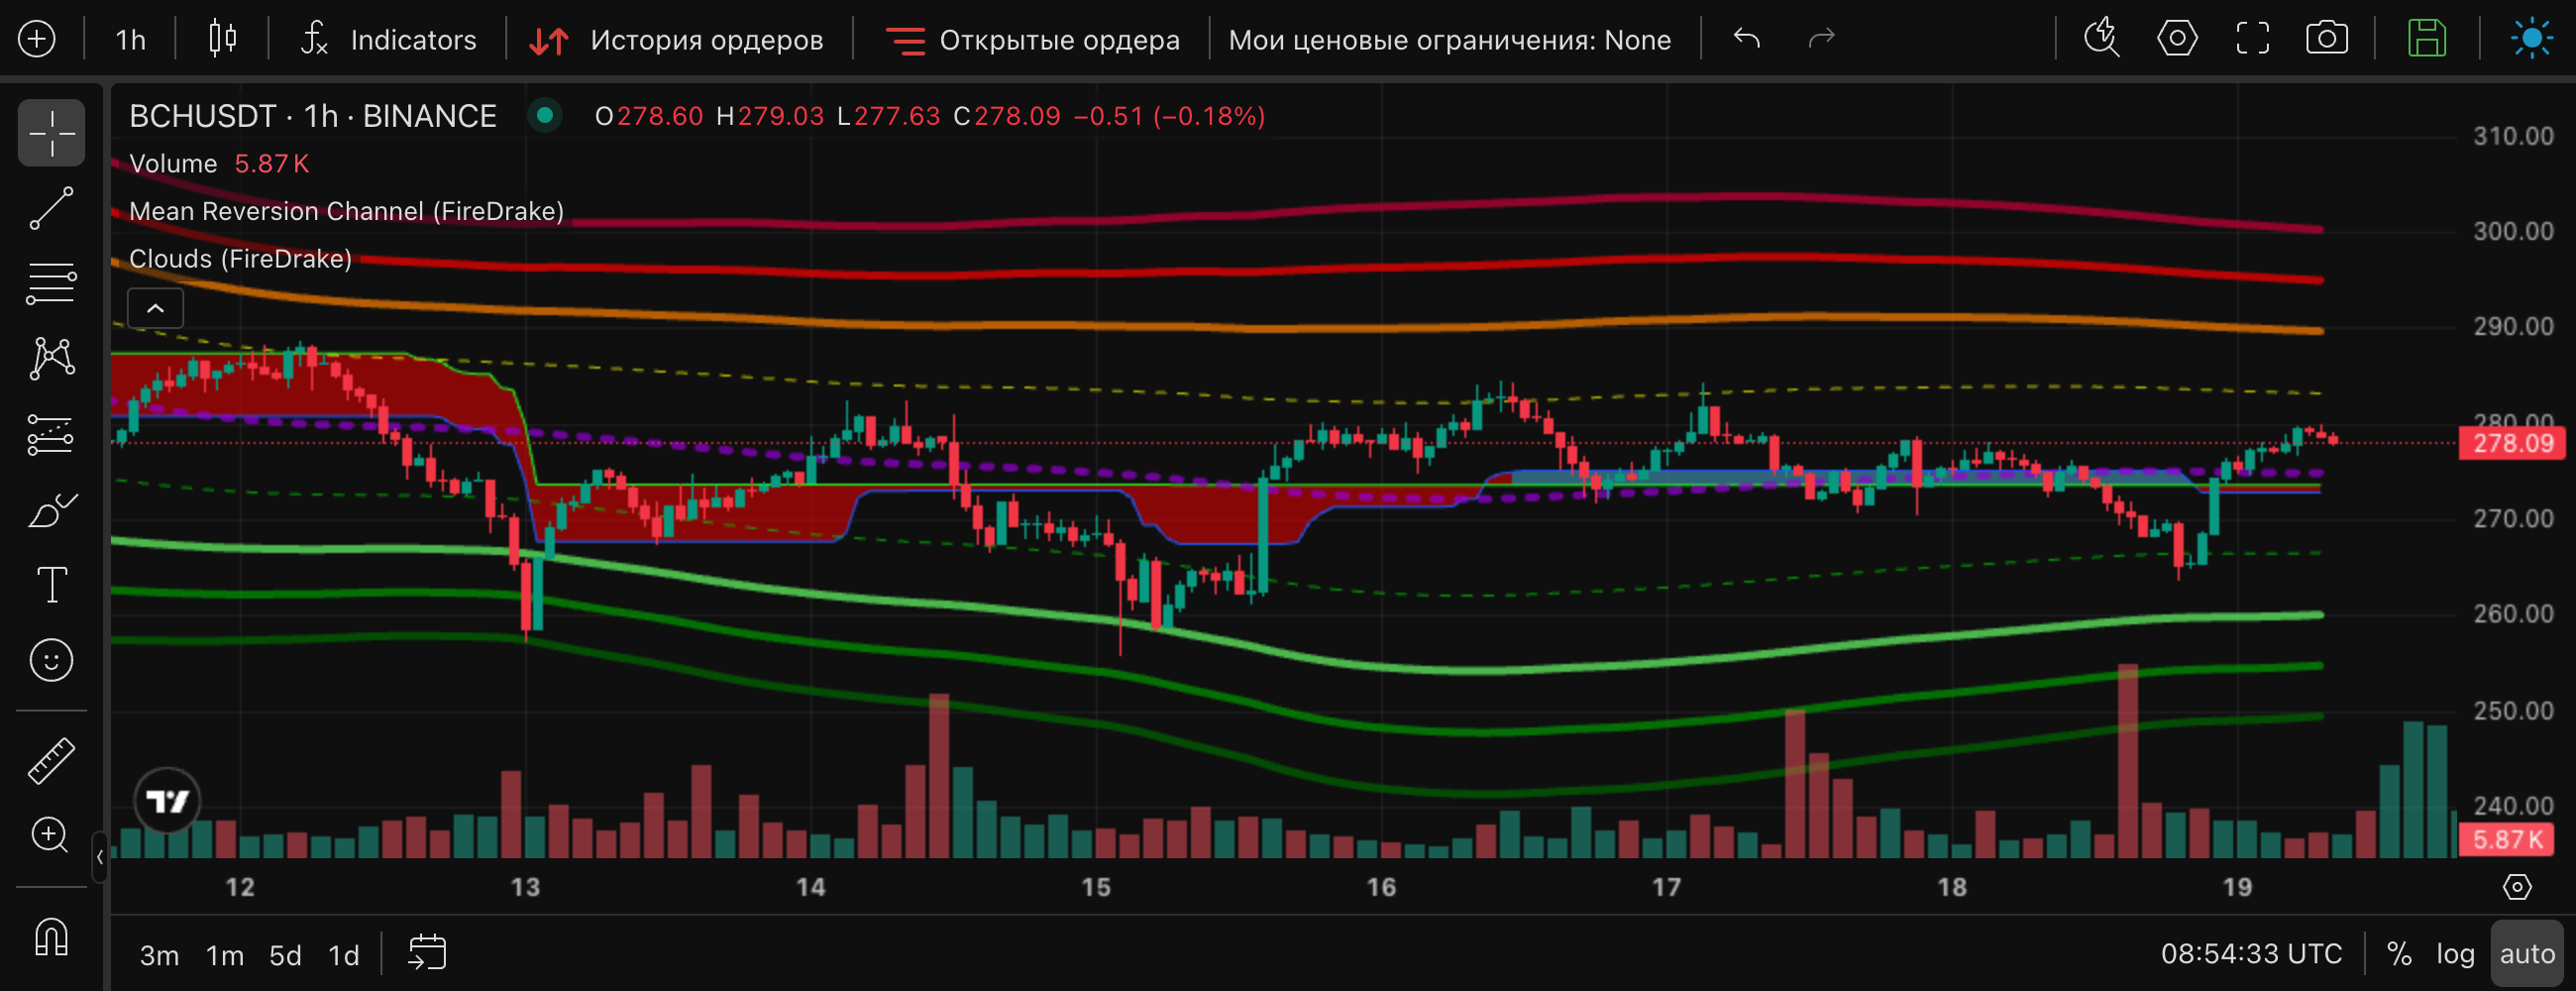Image resolution: width=2576 pixels, height=991 pixels.
Task: Select Clouds (FireDrake) legend
Action: 240,259
